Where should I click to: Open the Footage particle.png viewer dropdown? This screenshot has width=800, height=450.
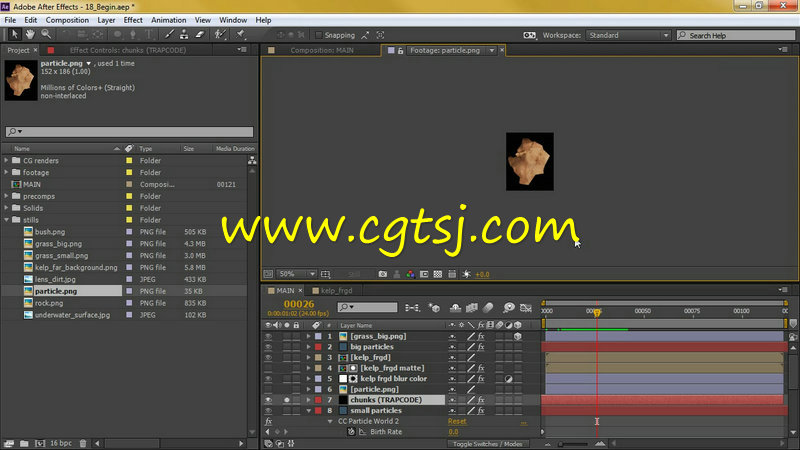click(x=492, y=51)
